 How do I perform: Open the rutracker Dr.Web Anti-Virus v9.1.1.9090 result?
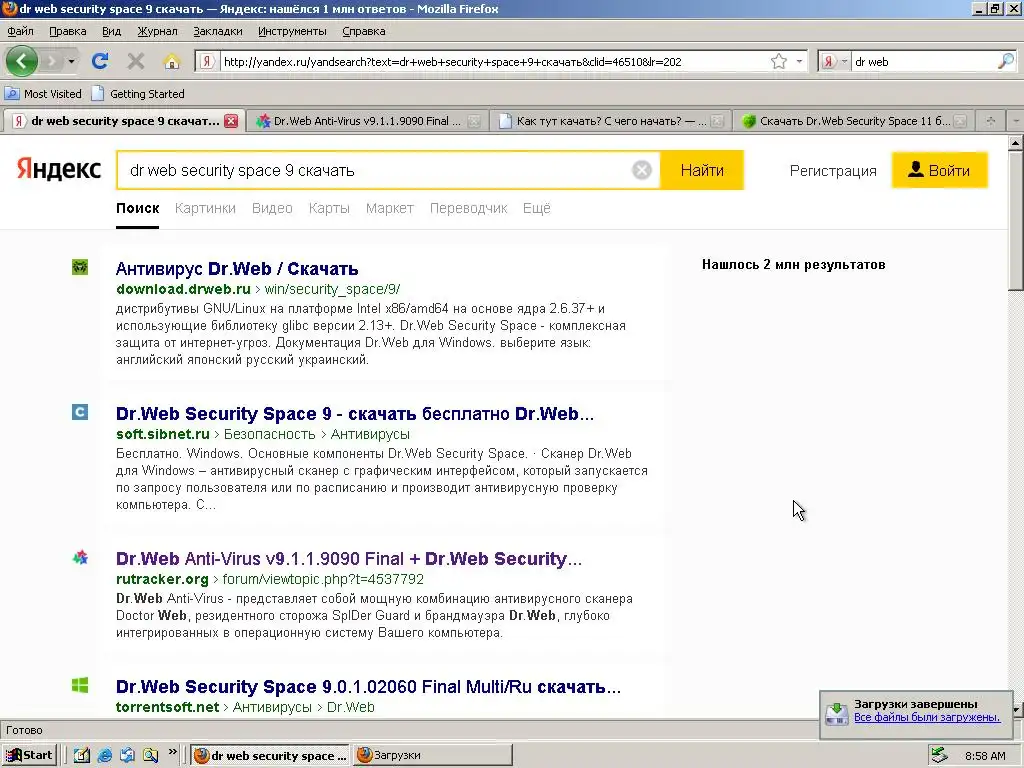coord(349,559)
